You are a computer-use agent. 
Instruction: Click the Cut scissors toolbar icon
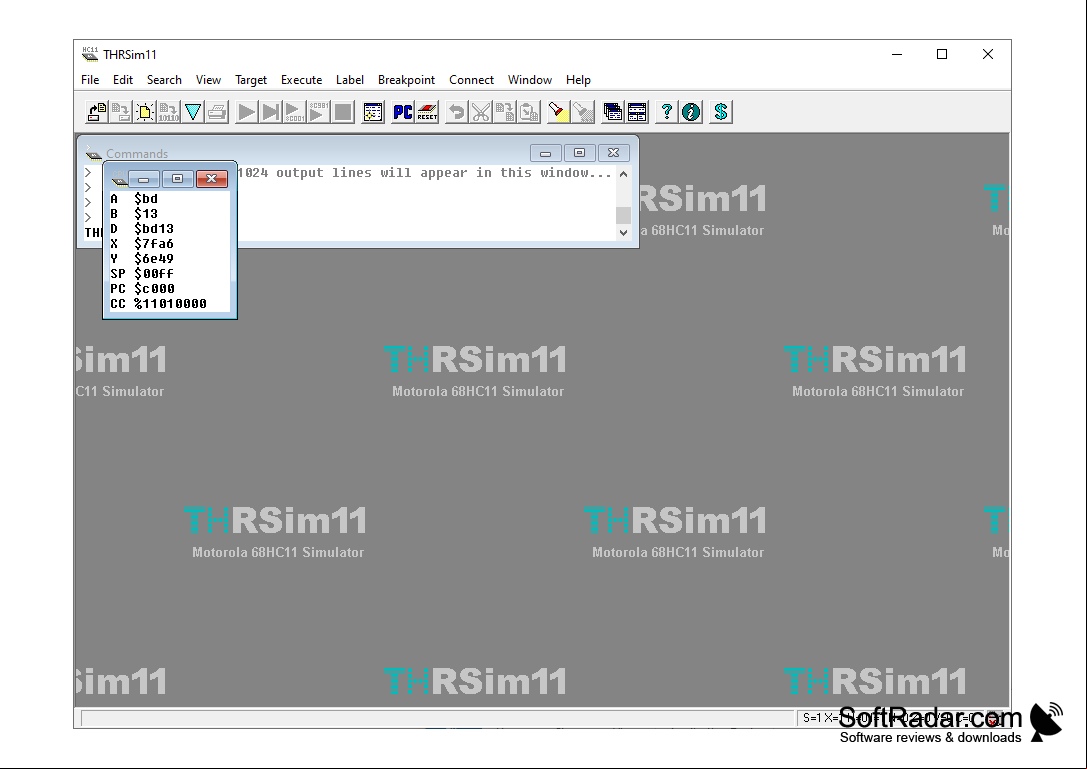(480, 112)
